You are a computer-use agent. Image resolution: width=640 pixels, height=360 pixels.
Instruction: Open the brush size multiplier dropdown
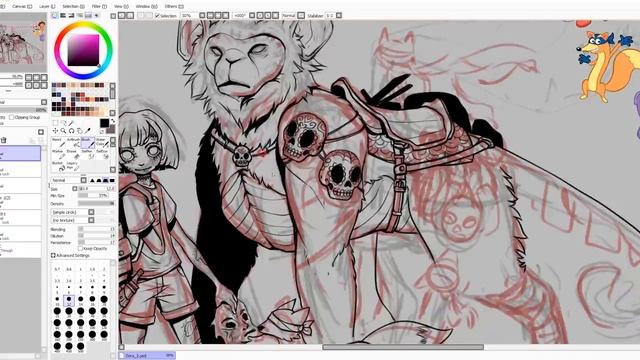click(x=75, y=189)
